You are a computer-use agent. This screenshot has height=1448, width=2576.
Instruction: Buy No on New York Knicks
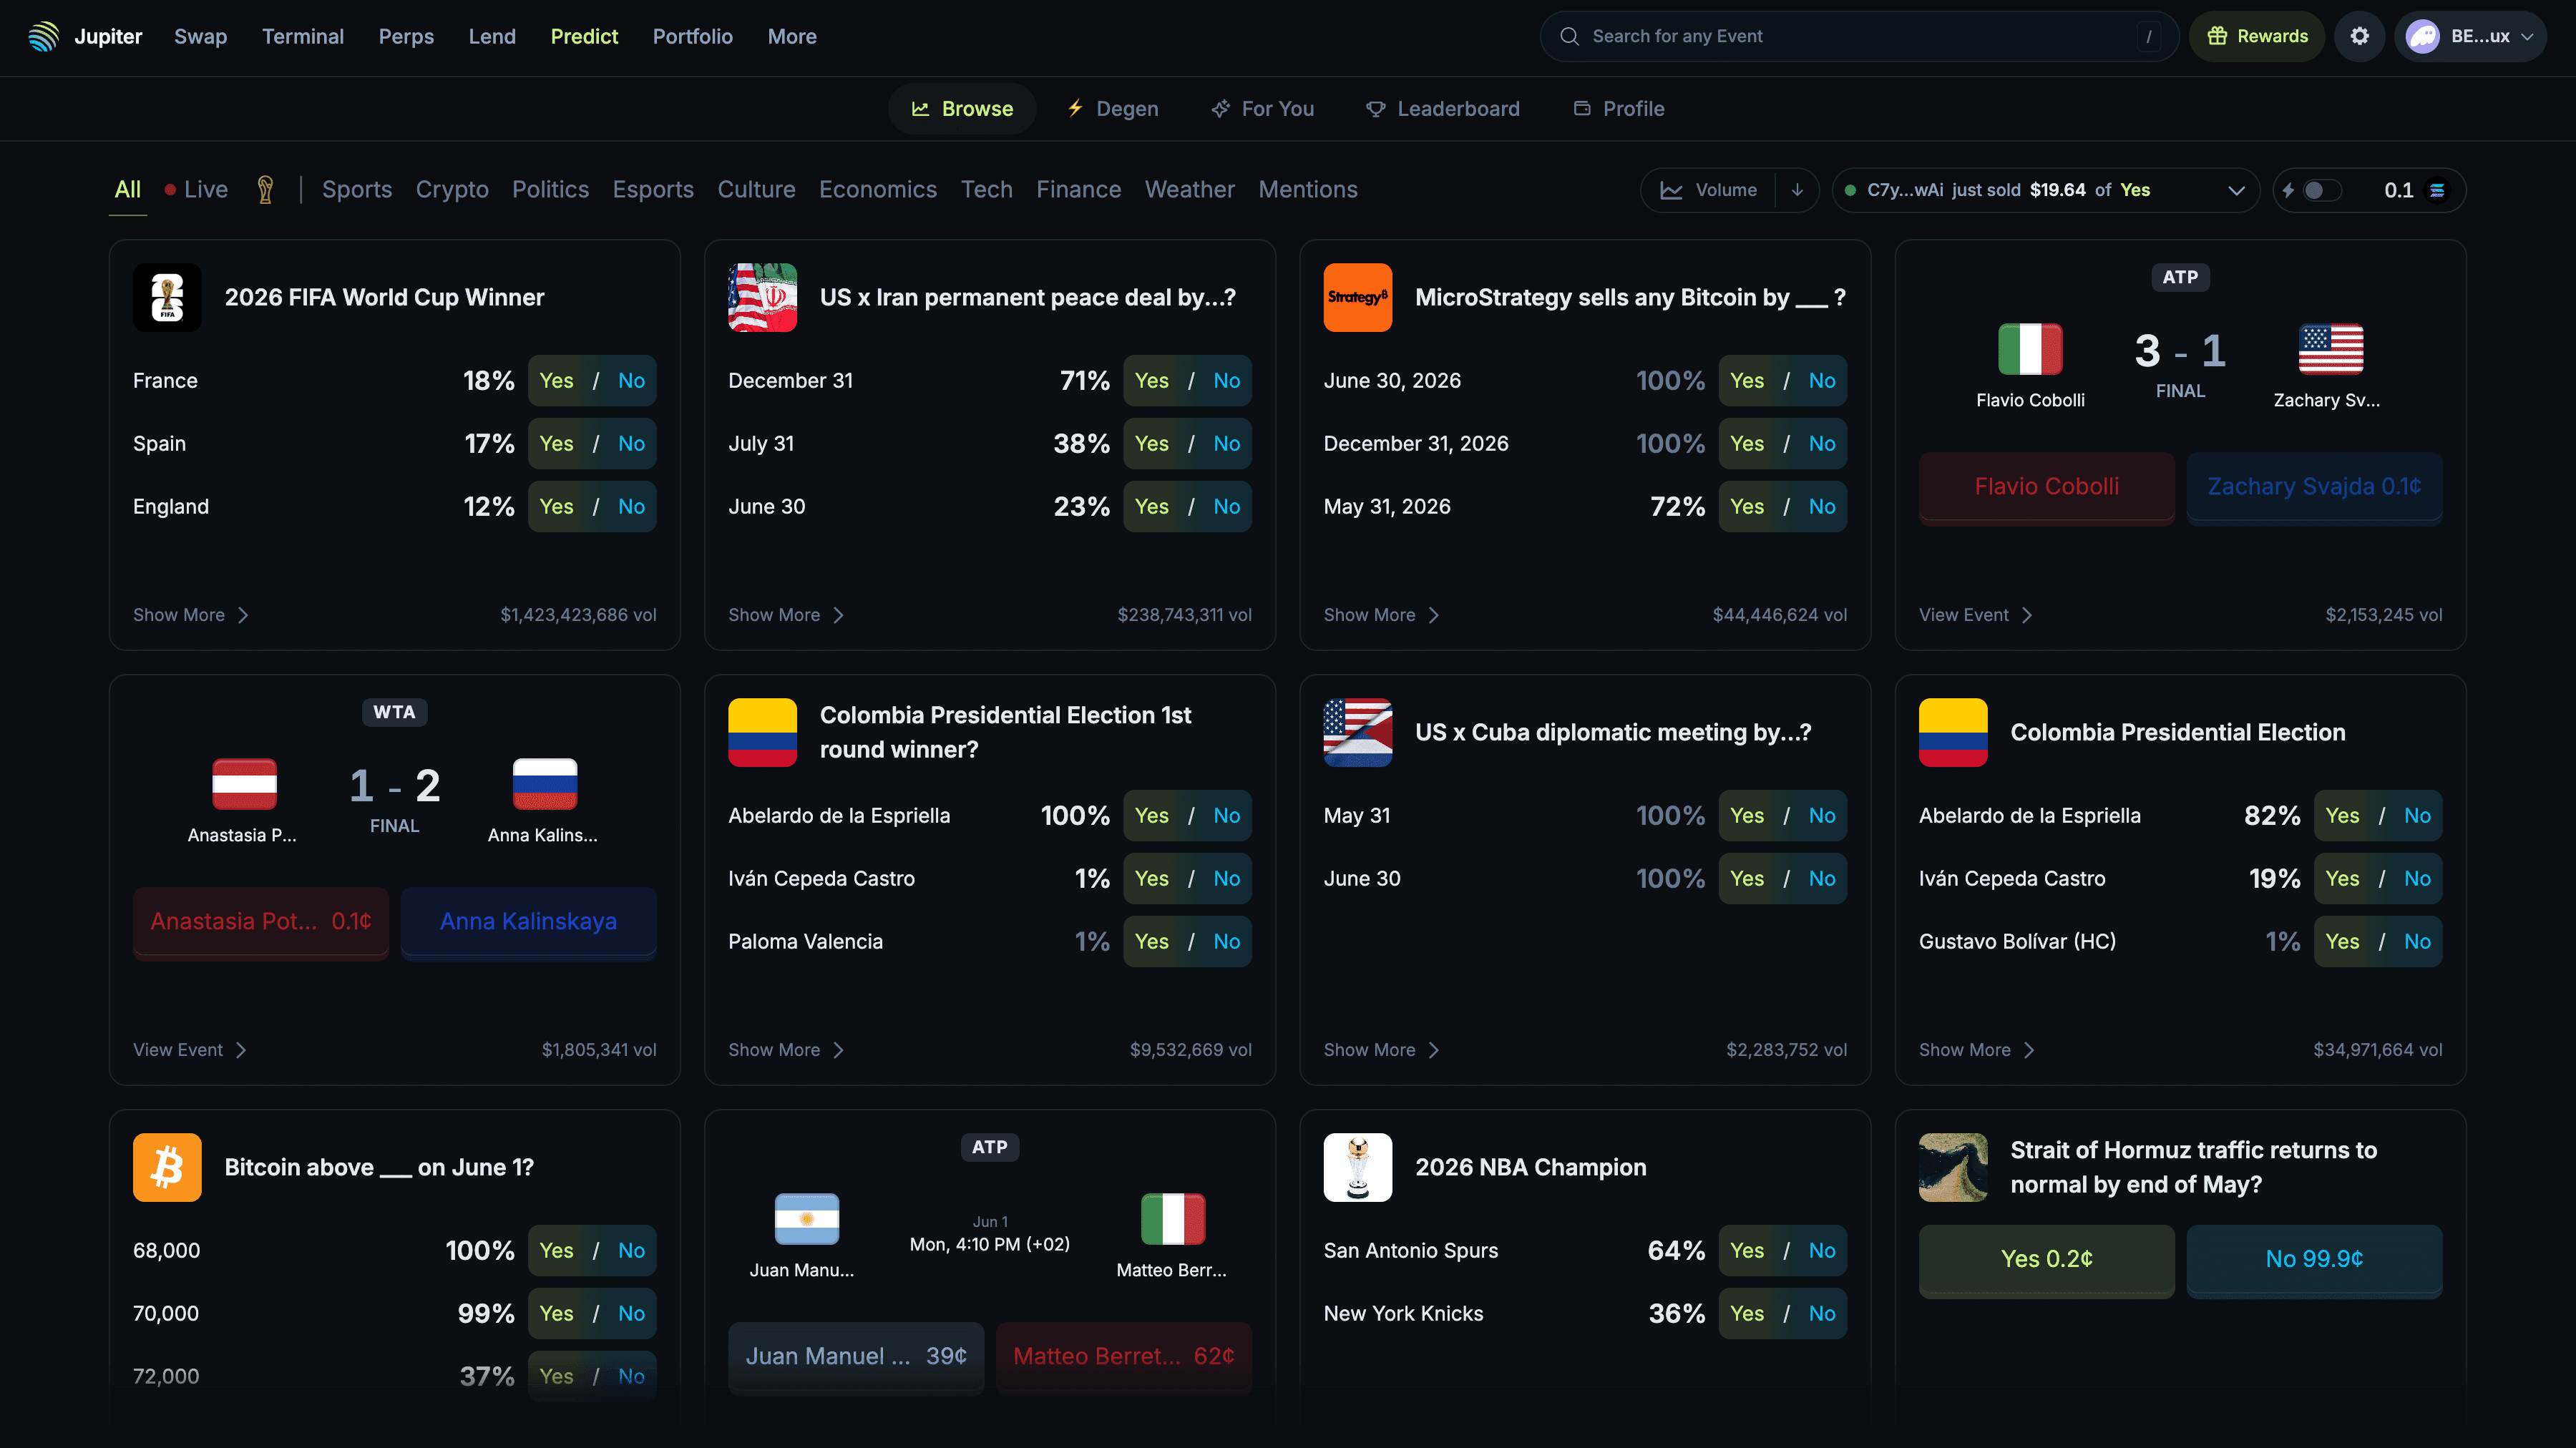coord(1821,1313)
